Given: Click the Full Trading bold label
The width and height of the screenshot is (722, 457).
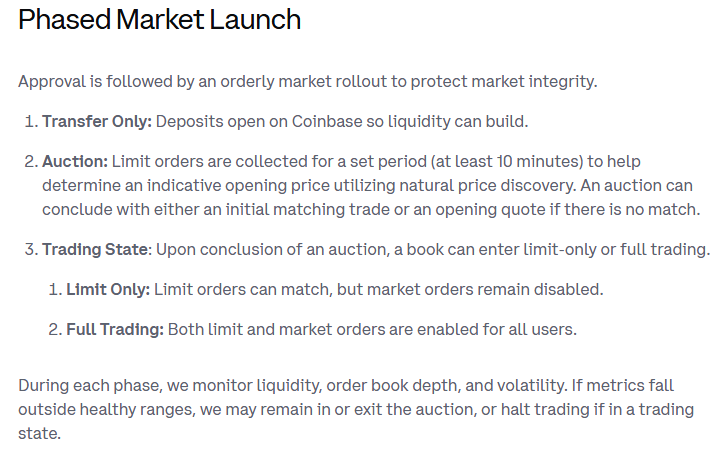Looking at the screenshot, I should tap(115, 329).
